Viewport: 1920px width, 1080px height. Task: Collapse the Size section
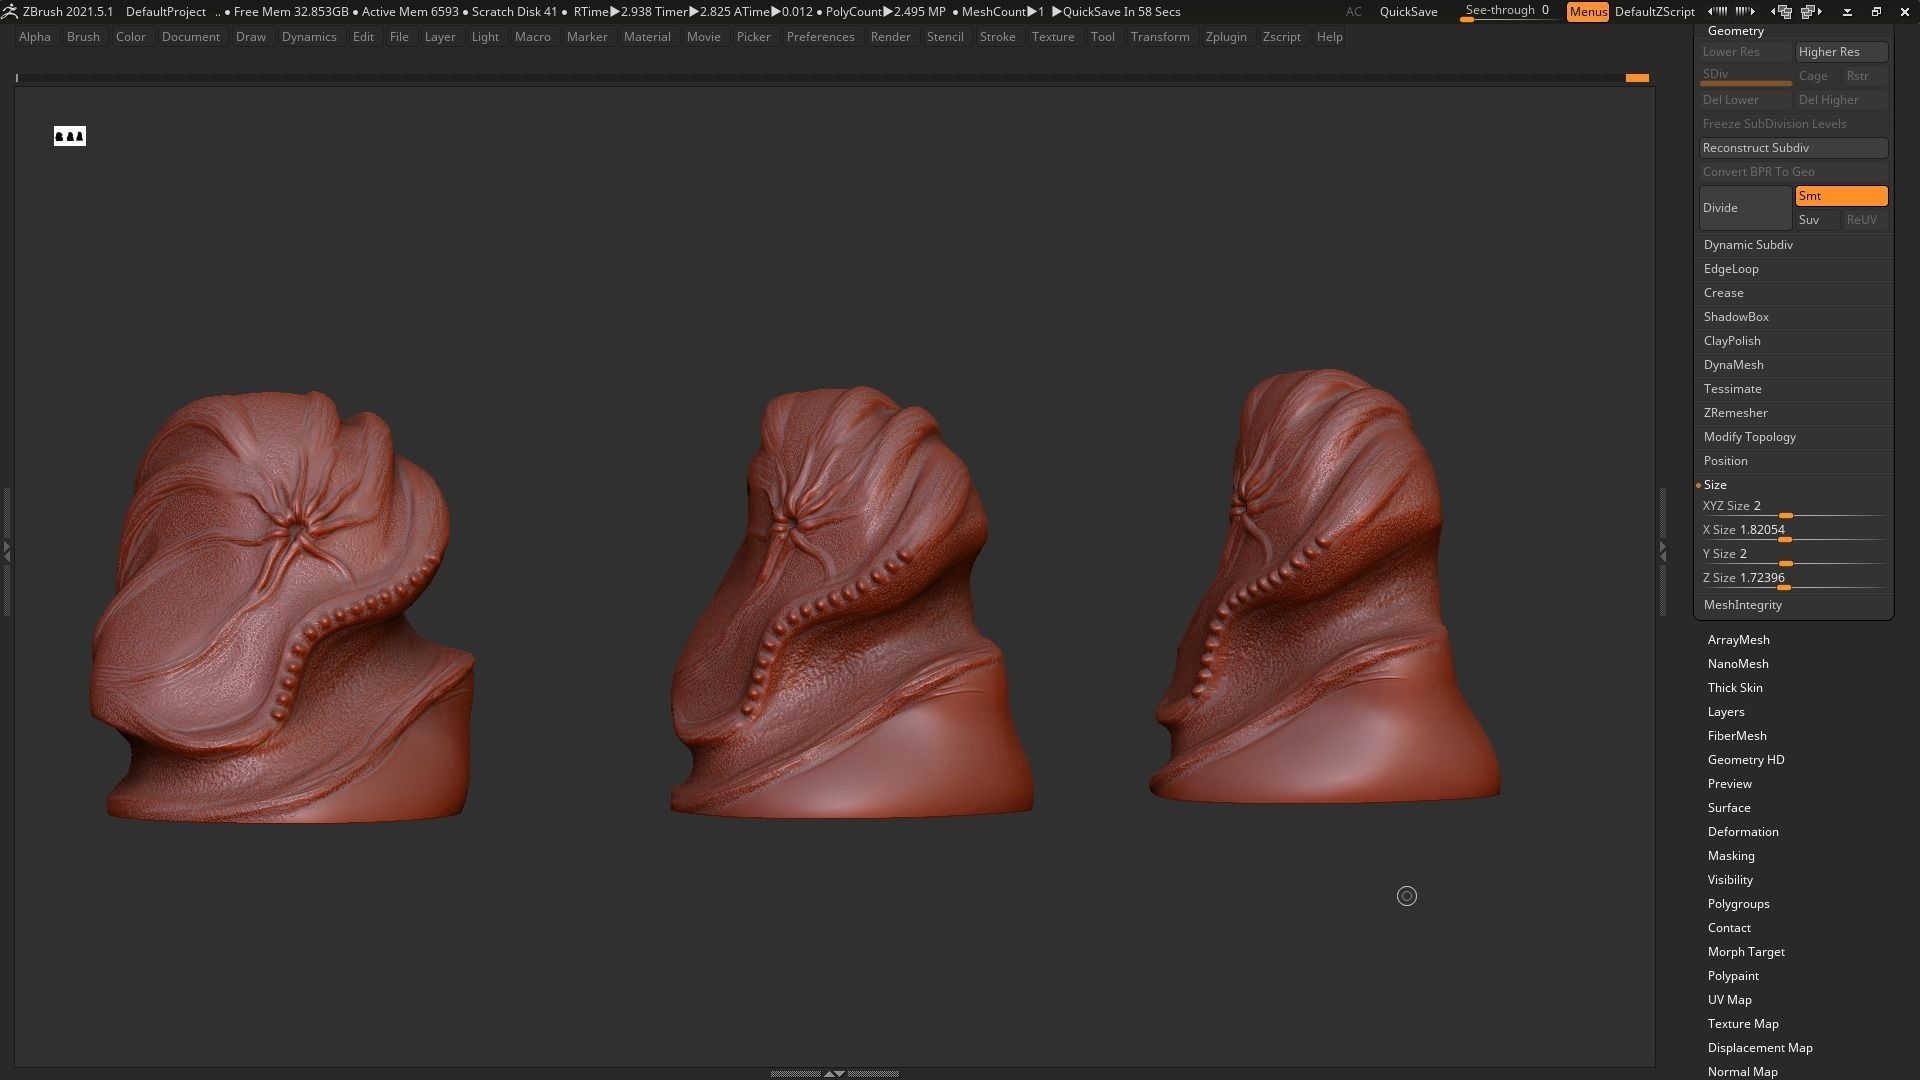pos(1715,485)
